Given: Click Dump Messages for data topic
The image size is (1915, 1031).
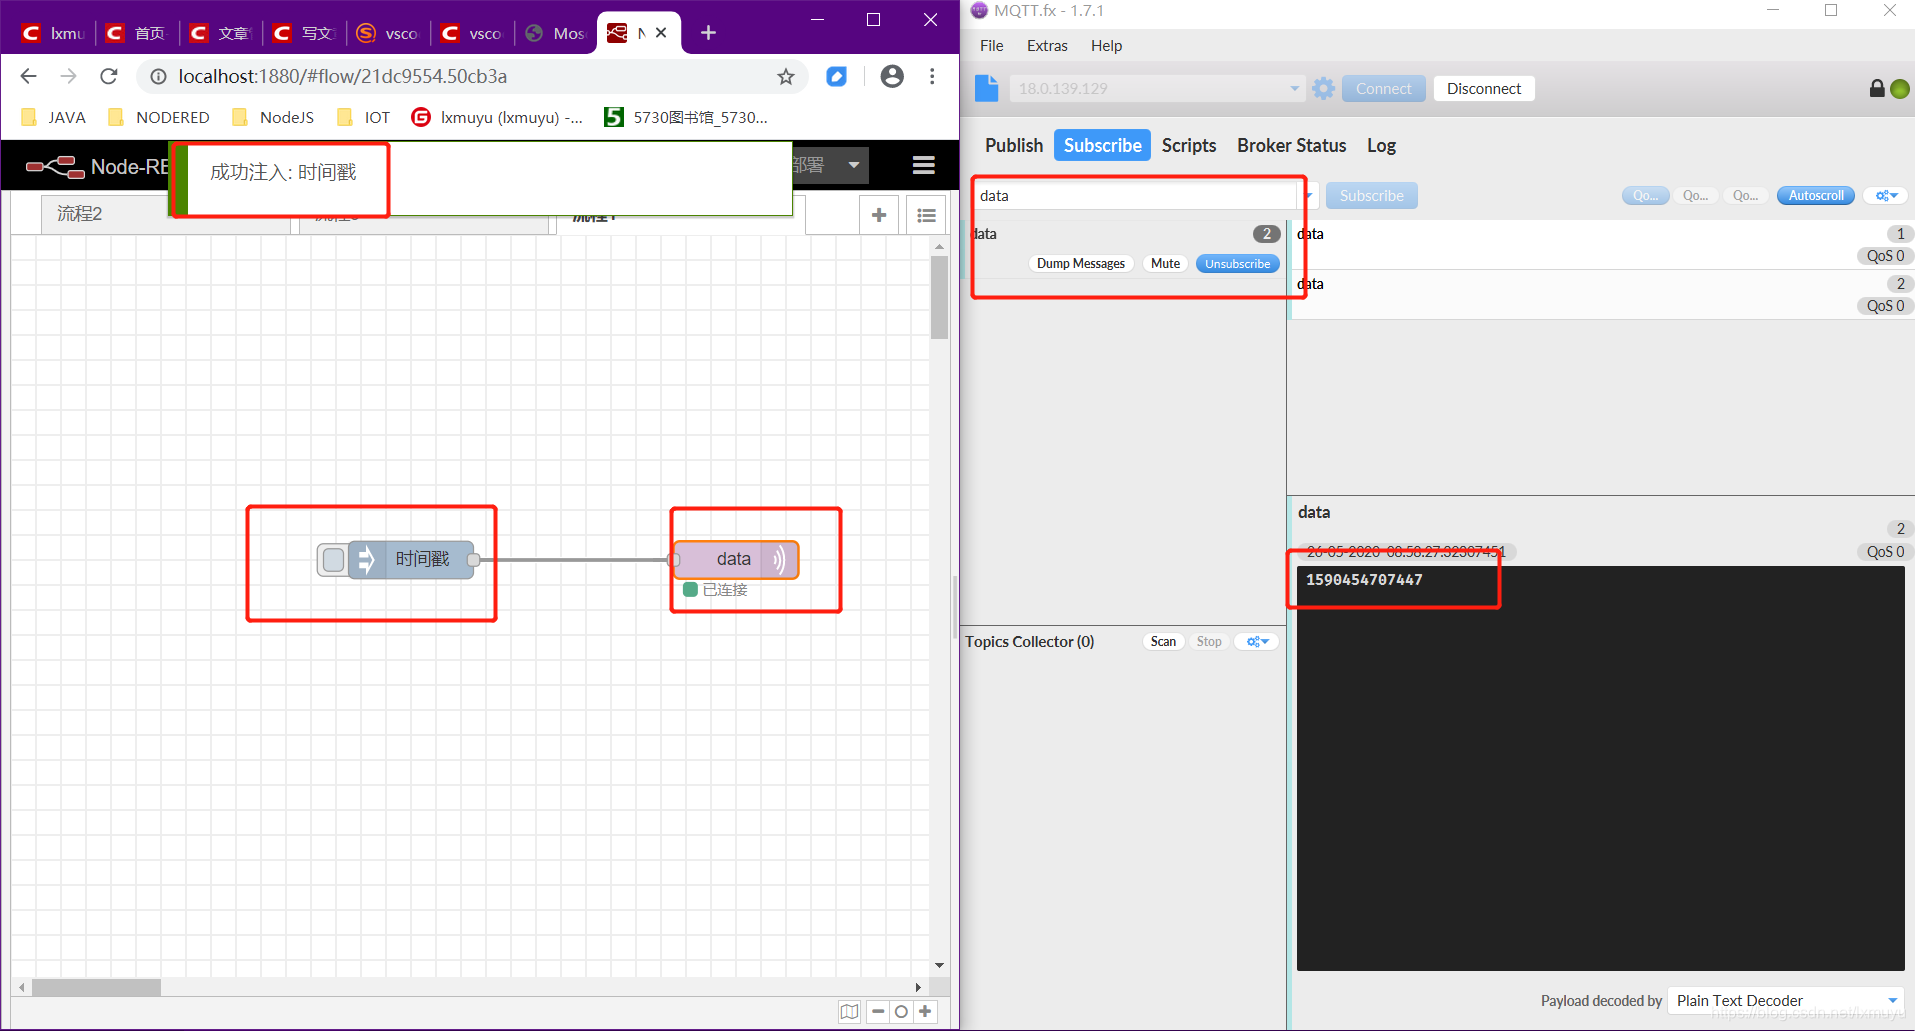Looking at the screenshot, I should [x=1080, y=263].
